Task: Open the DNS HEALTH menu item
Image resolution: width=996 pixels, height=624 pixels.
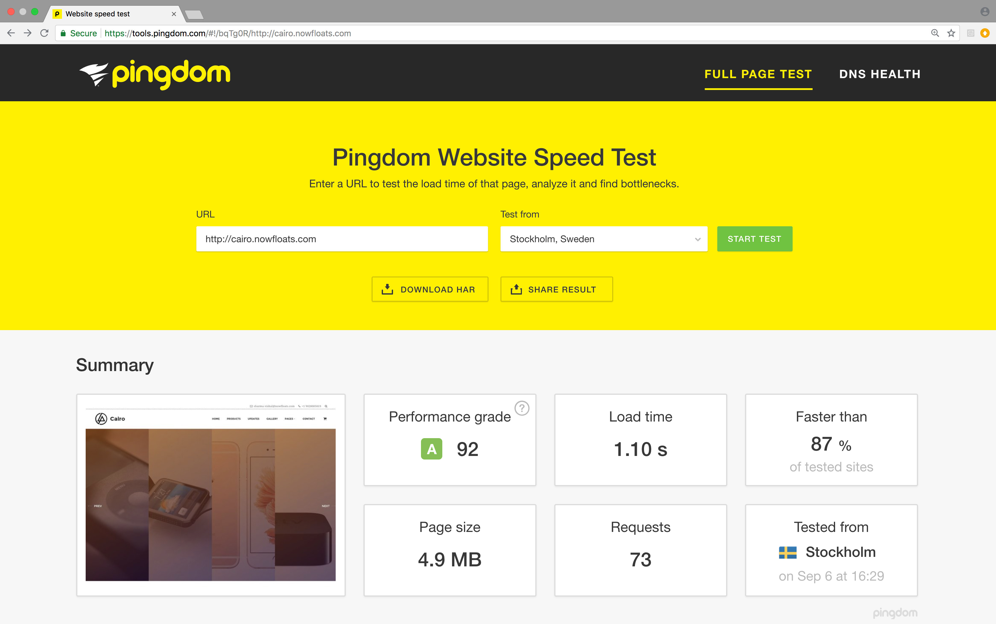Action: click(x=880, y=74)
